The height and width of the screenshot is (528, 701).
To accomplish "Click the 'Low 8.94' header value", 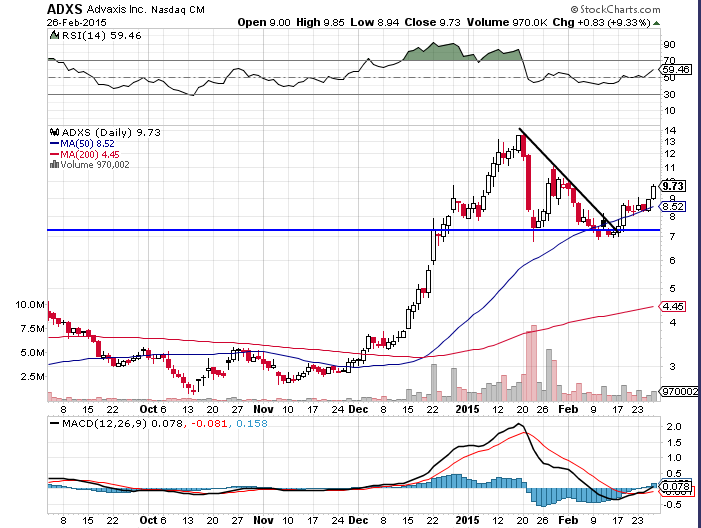I will (x=374, y=22).
